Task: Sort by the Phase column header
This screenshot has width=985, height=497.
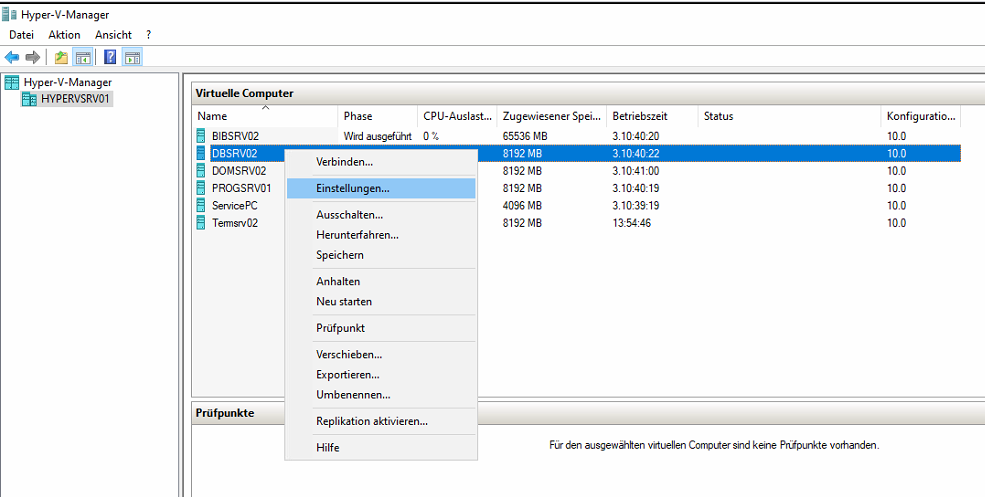Action: pos(378,116)
